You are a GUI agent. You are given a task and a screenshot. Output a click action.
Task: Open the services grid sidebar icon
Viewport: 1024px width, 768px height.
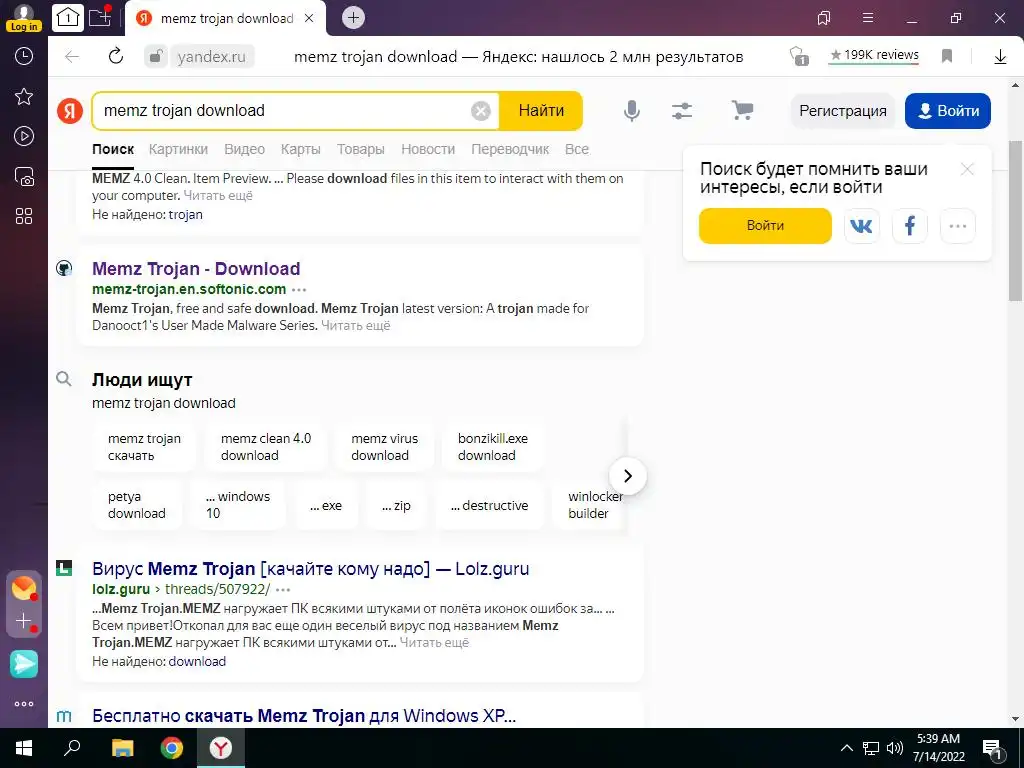coord(24,216)
